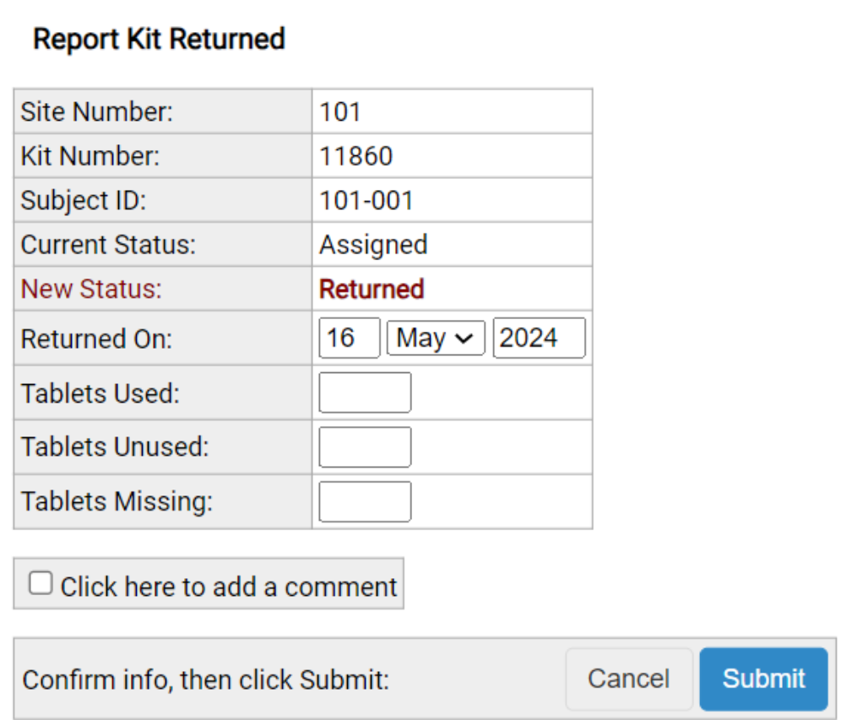841x720 pixels.
Task: Click the Submit button
Action: [x=763, y=678]
